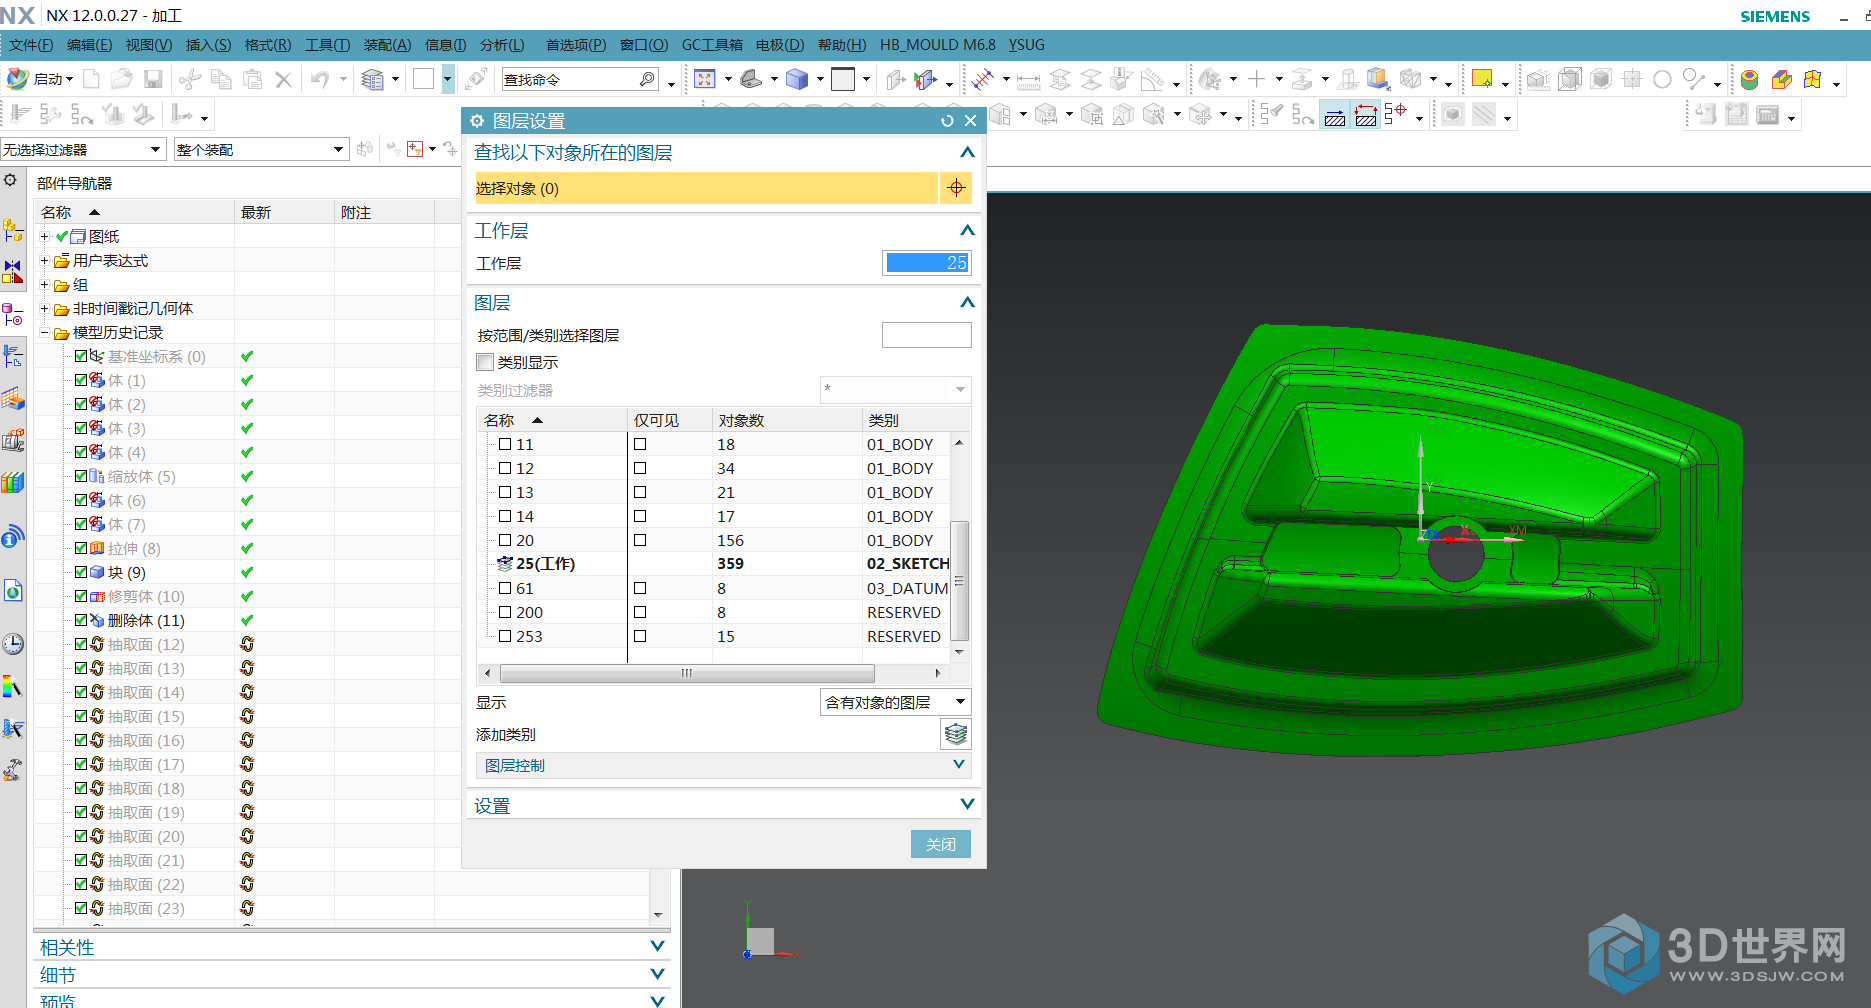The width and height of the screenshot is (1871, 1008).
Task: Open the History clock tab in resource bar
Action: tap(13, 644)
